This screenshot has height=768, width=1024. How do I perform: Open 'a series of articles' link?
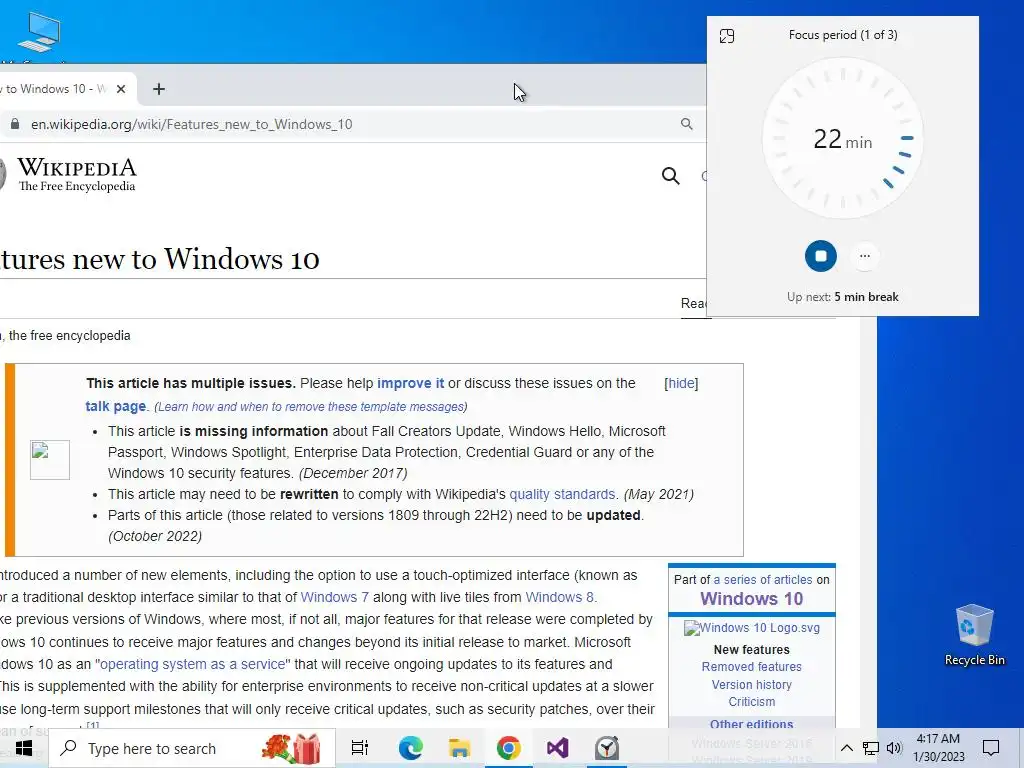click(x=763, y=579)
